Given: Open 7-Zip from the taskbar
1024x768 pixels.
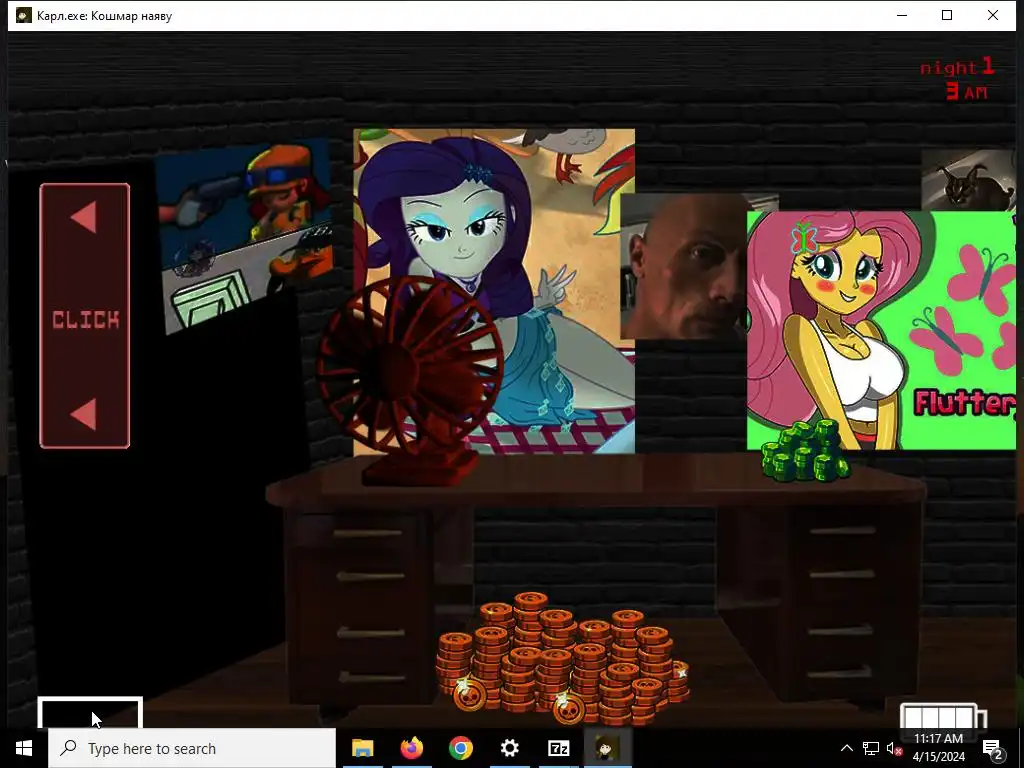Looking at the screenshot, I should (x=558, y=748).
